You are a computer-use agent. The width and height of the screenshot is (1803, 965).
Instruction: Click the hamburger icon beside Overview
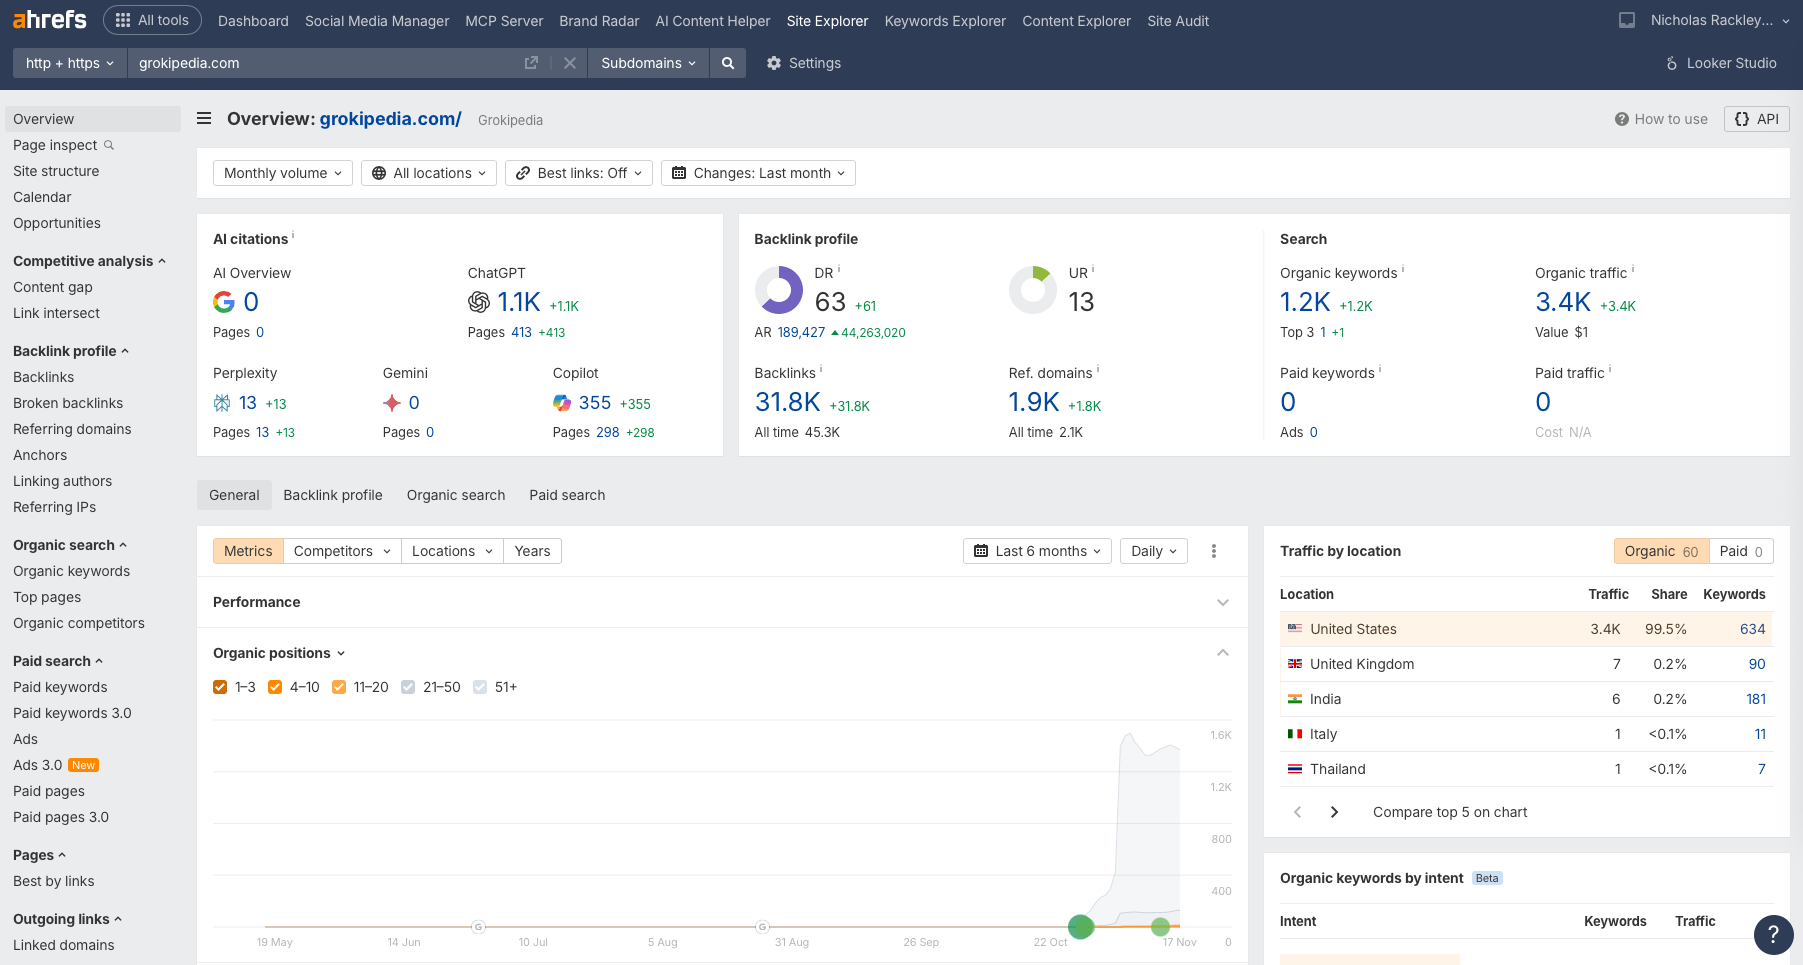pyautogui.click(x=203, y=118)
